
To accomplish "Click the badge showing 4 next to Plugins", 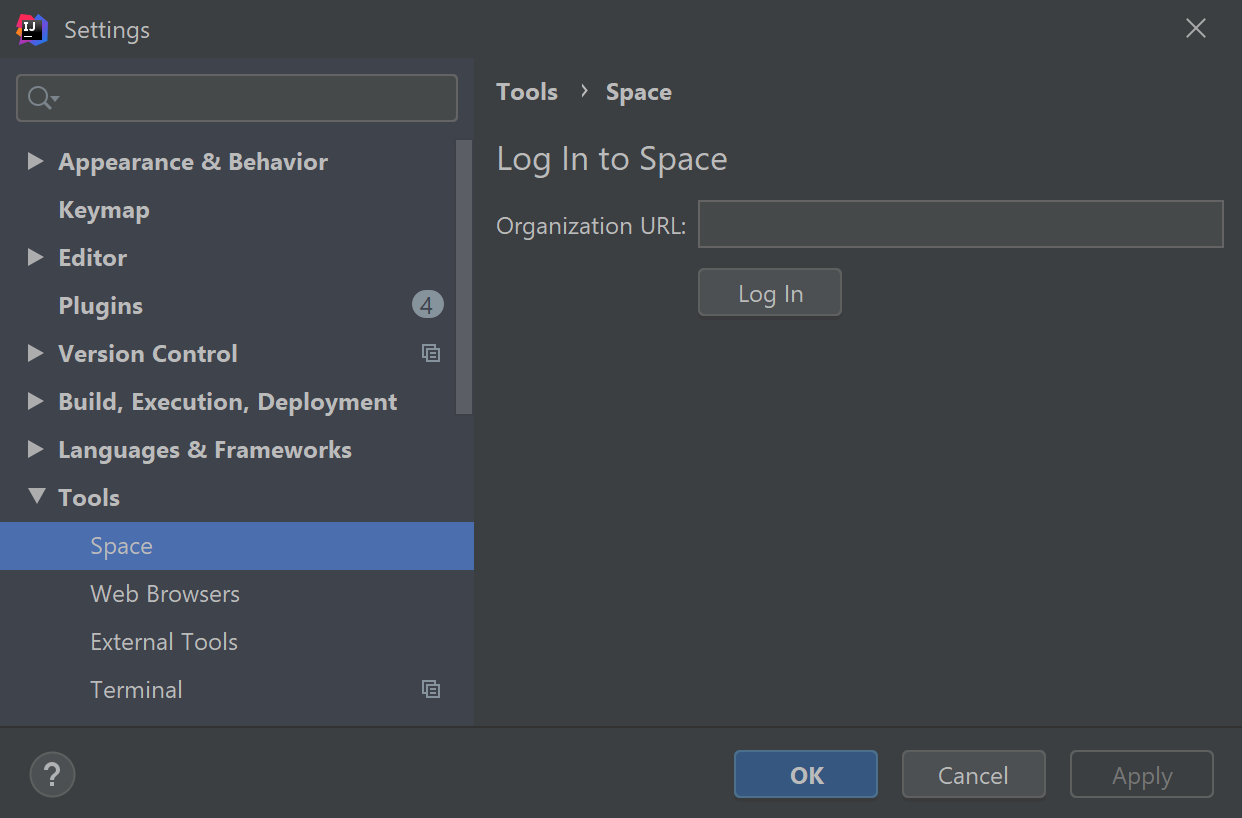I will point(427,304).
